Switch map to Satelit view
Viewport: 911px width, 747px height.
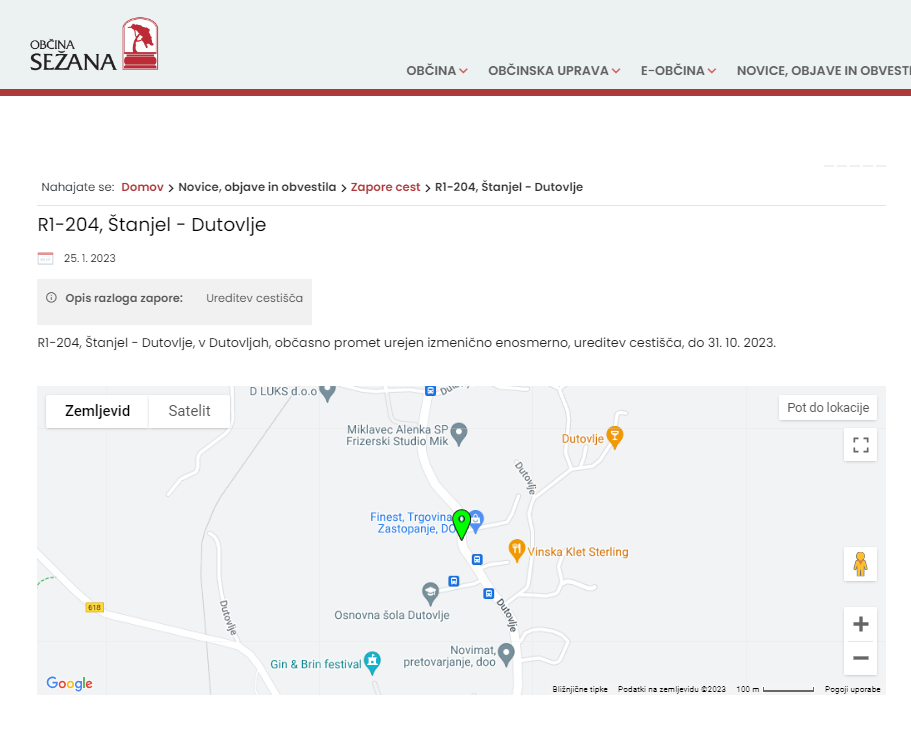189,411
